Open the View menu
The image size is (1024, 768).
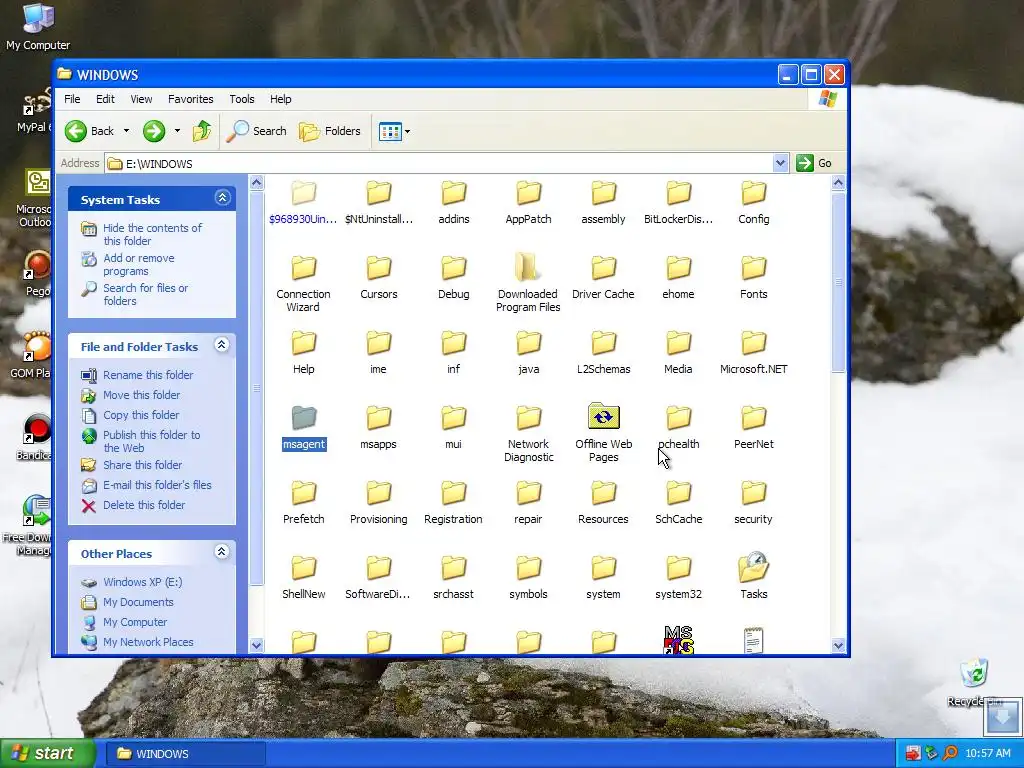coord(141,99)
